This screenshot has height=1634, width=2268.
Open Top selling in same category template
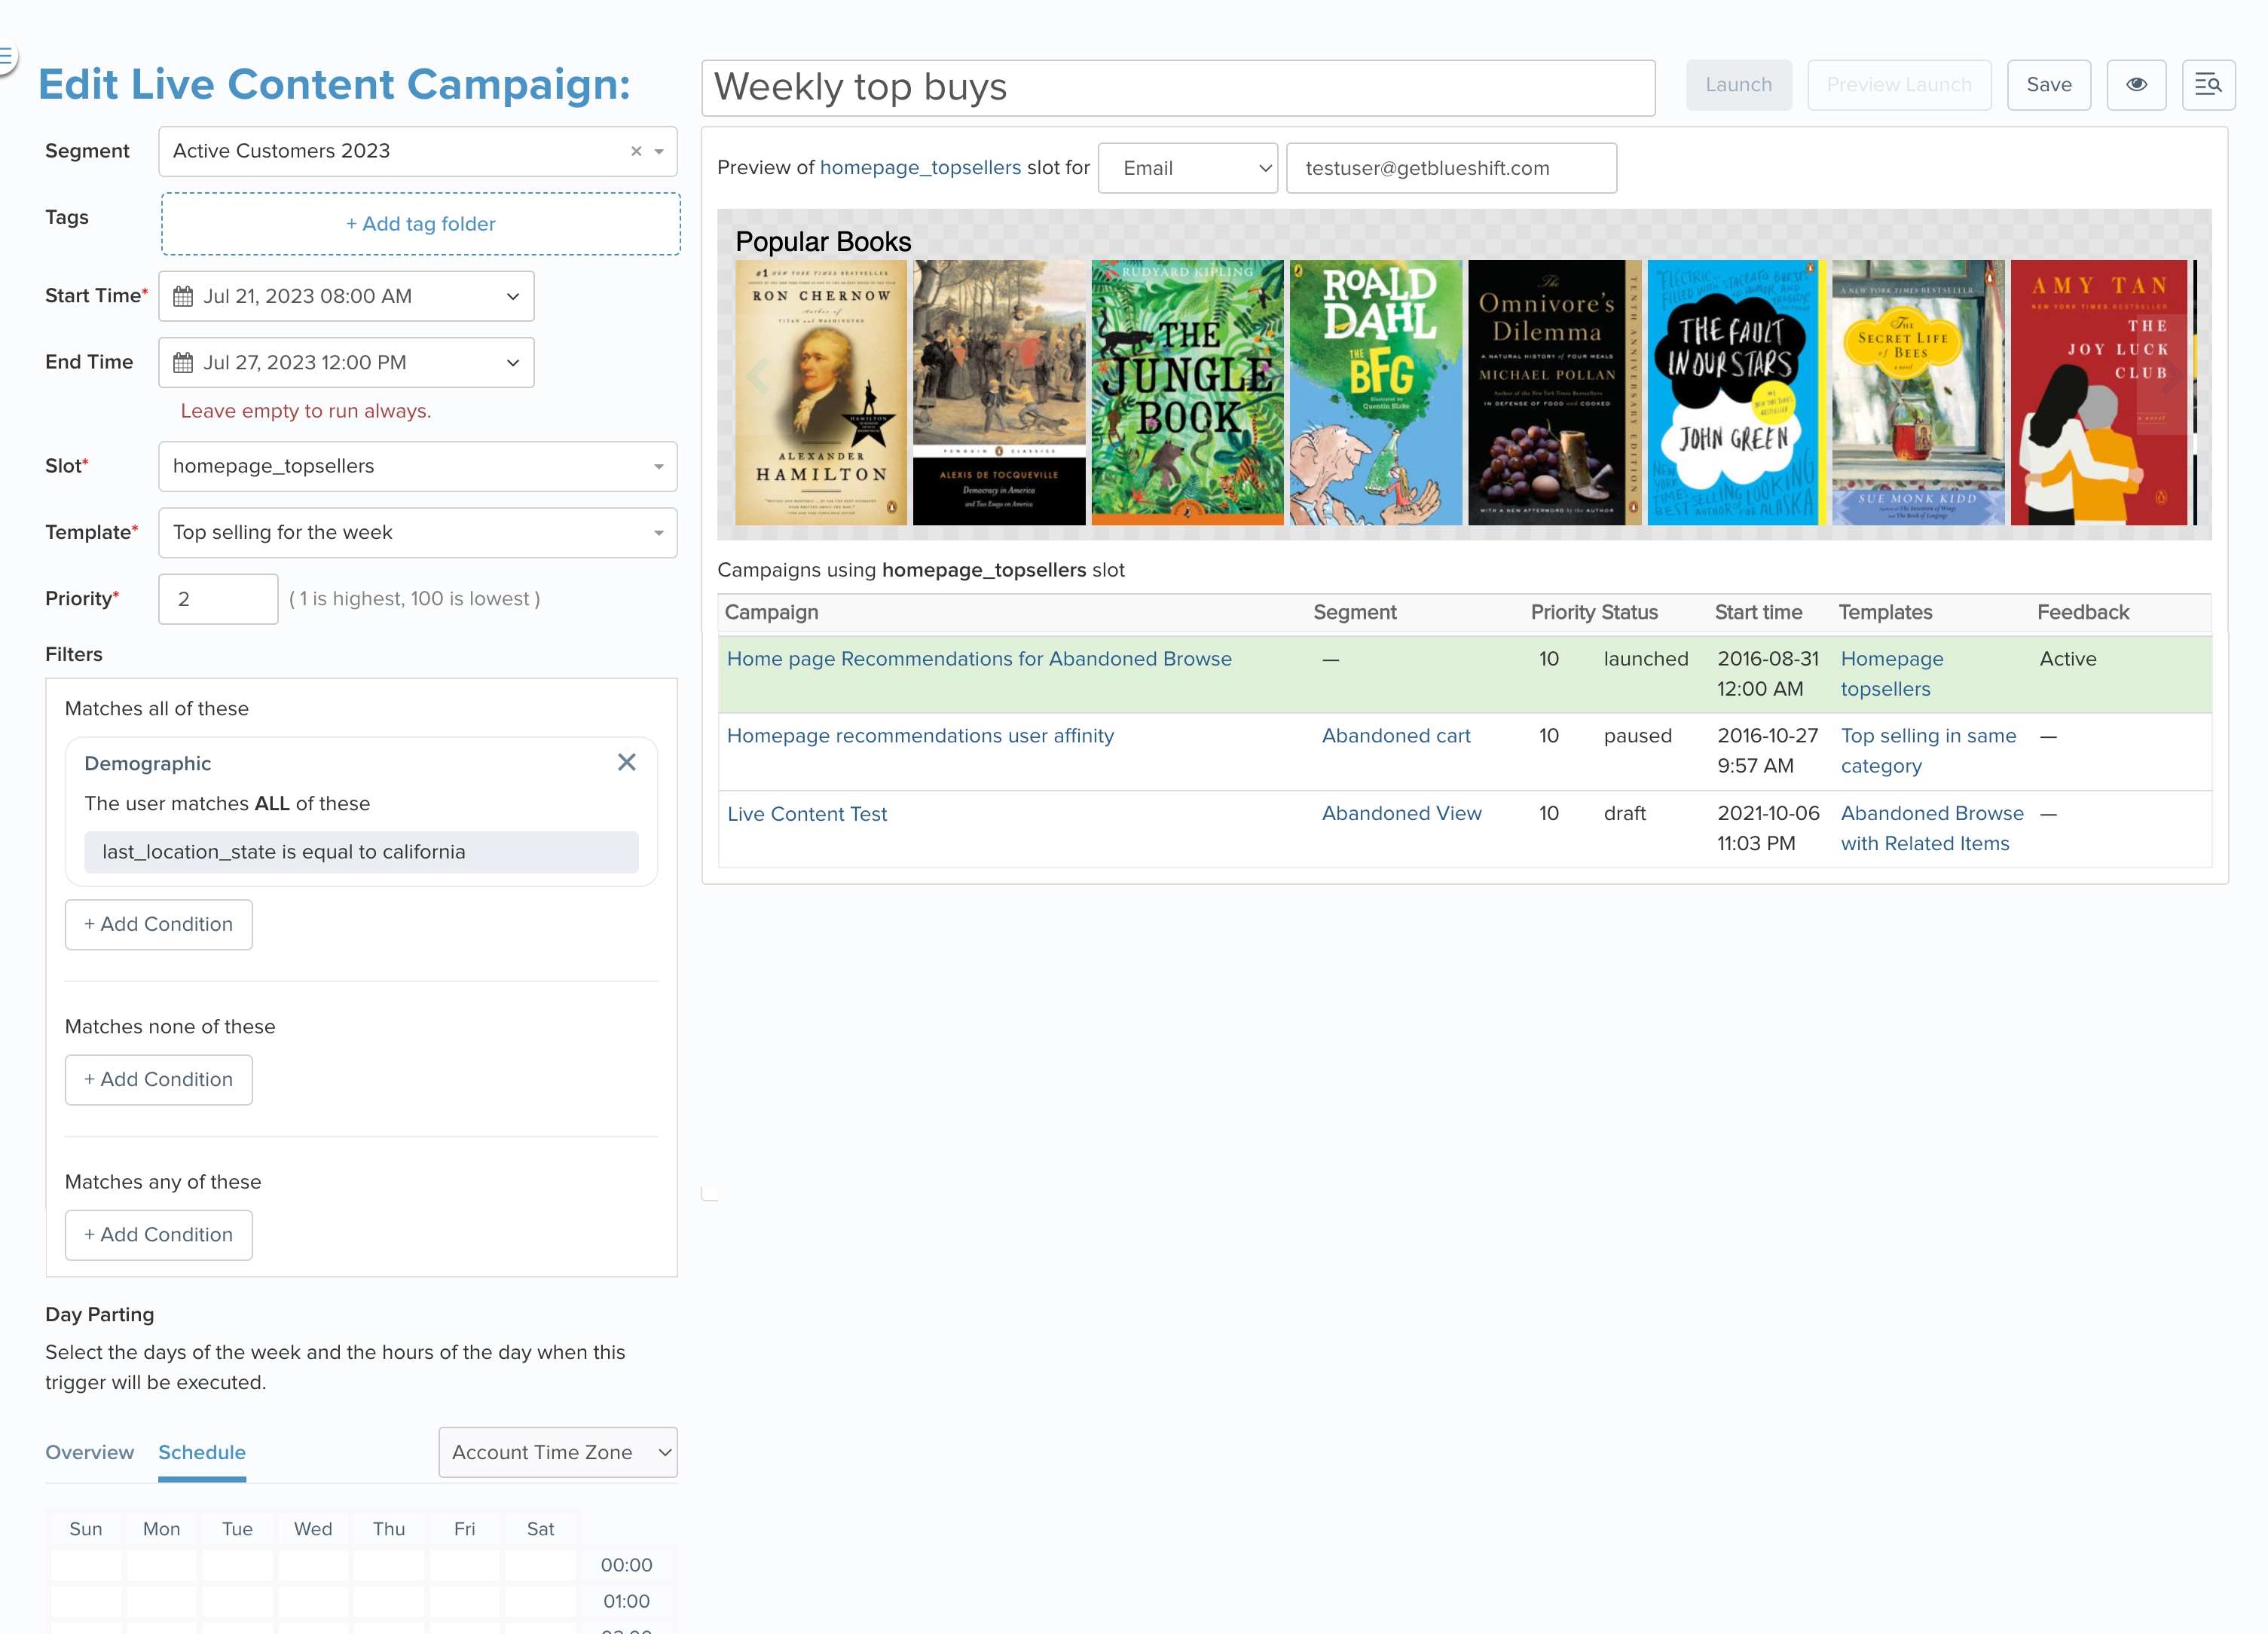[x=1928, y=750]
